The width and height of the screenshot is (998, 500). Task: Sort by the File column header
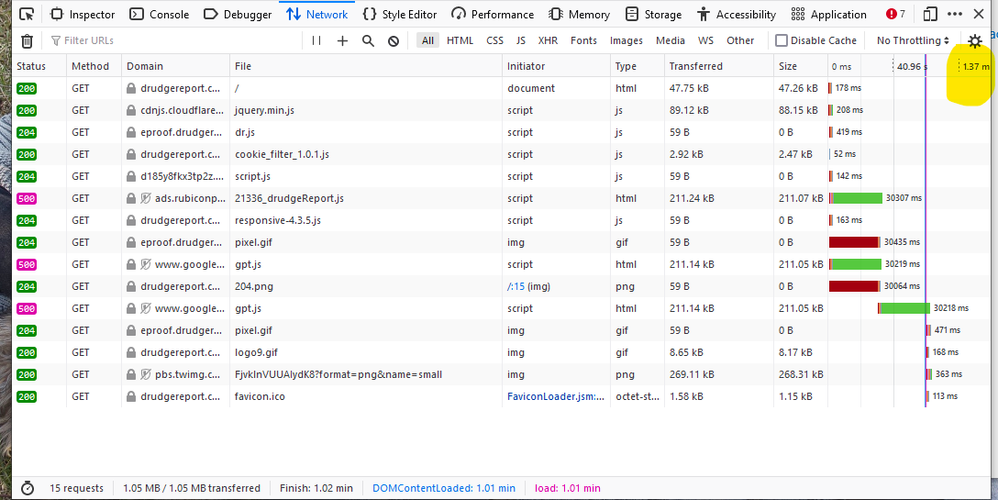[366, 66]
